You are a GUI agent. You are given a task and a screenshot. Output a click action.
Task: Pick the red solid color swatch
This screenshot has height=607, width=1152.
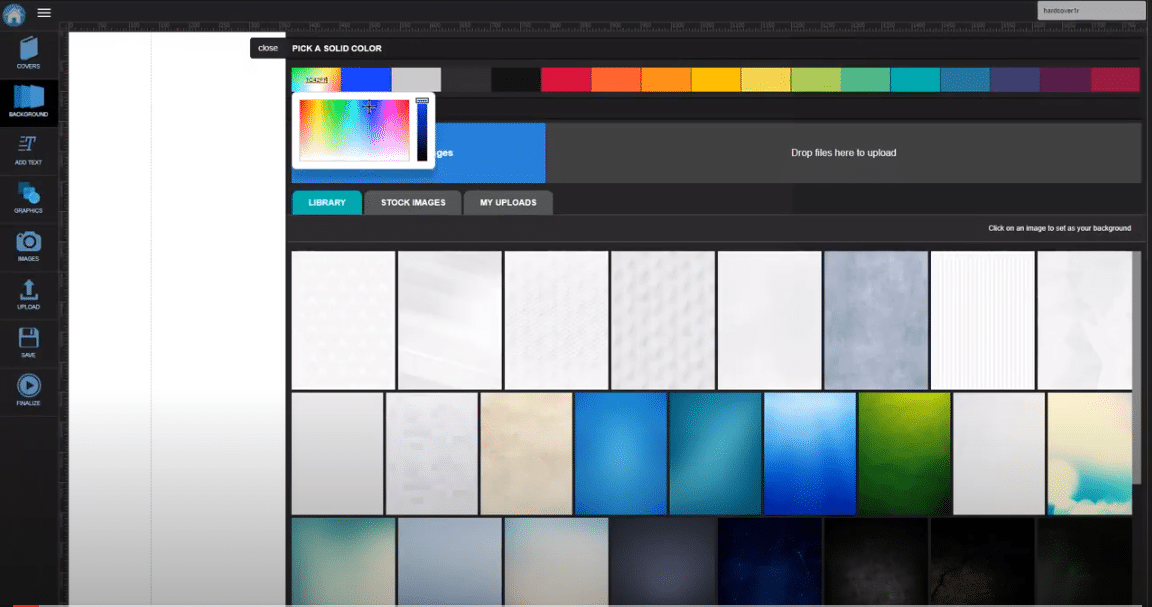[x=566, y=80]
